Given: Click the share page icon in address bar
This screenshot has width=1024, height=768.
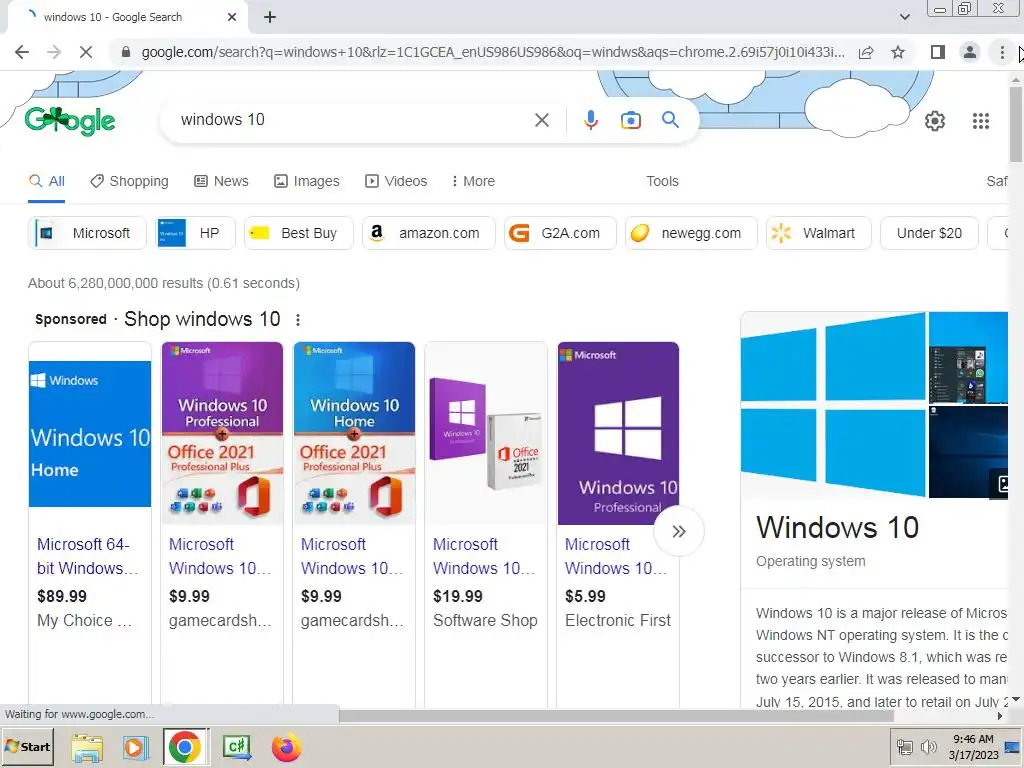Looking at the screenshot, I should (x=866, y=52).
